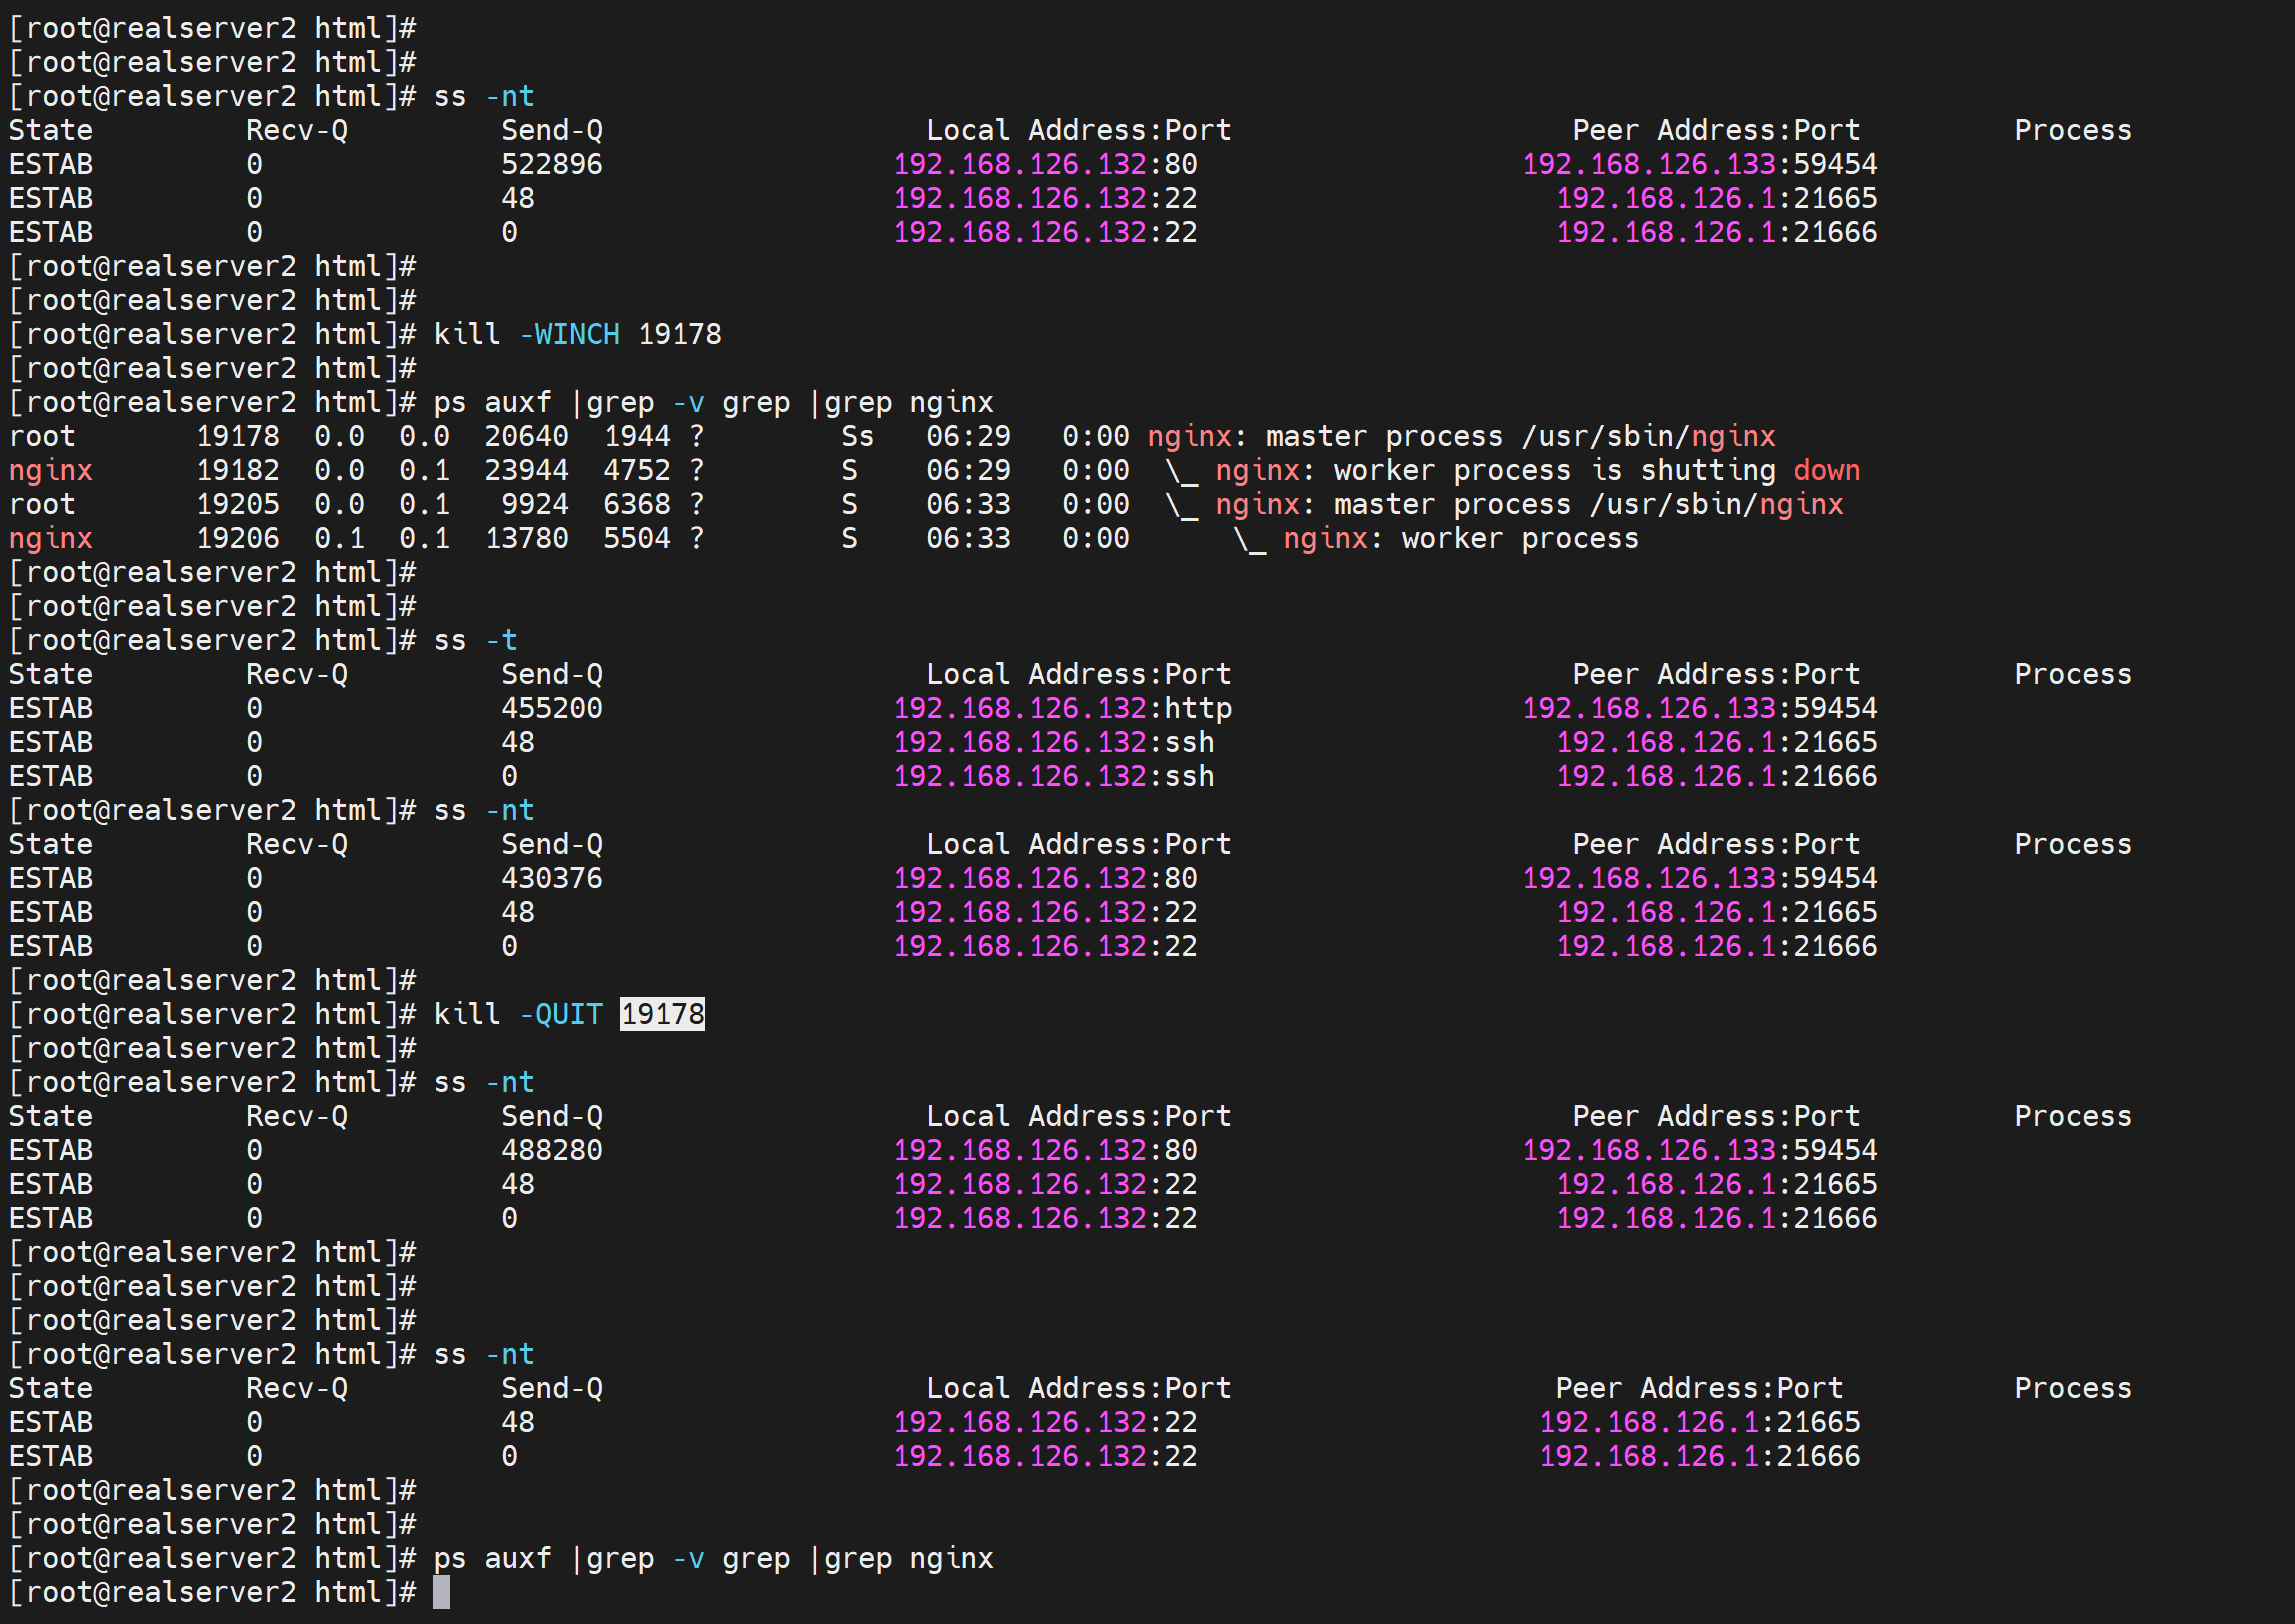Image resolution: width=2295 pixels, height=1624 pixels.
Task: Click first 'Recv-Q' column header
Action: coord(297,130)
